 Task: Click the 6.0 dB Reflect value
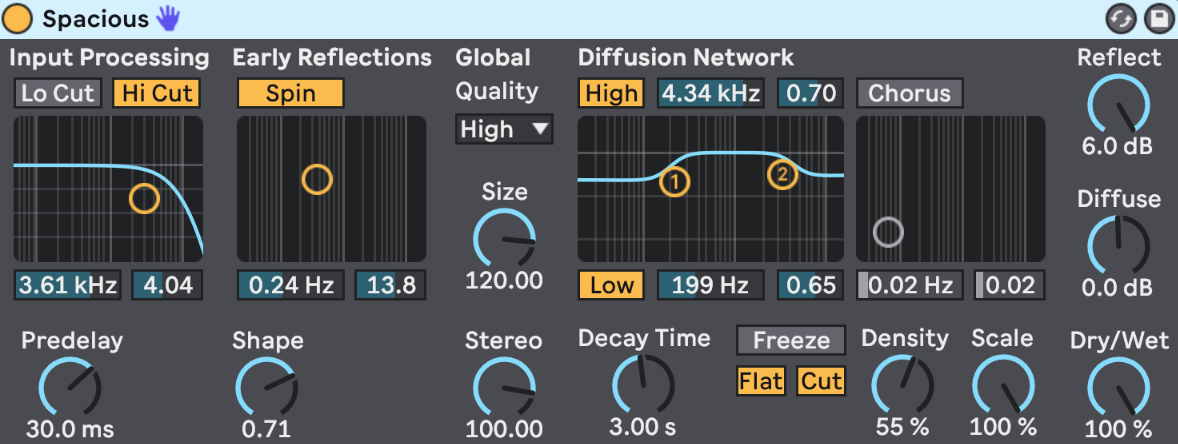tap(1117, 147)
